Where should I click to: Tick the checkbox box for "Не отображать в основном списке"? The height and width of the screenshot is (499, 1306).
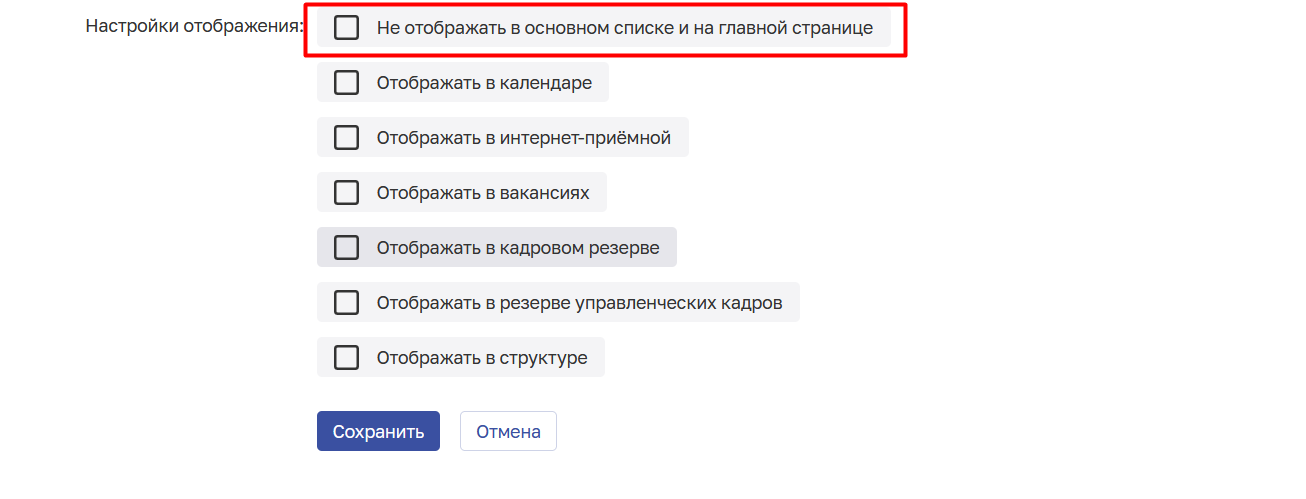(346, 28)
